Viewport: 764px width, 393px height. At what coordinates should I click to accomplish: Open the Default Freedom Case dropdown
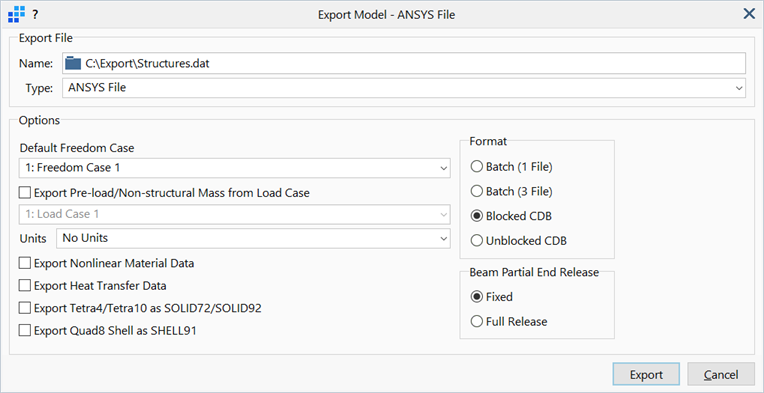(x=234, y=168)
